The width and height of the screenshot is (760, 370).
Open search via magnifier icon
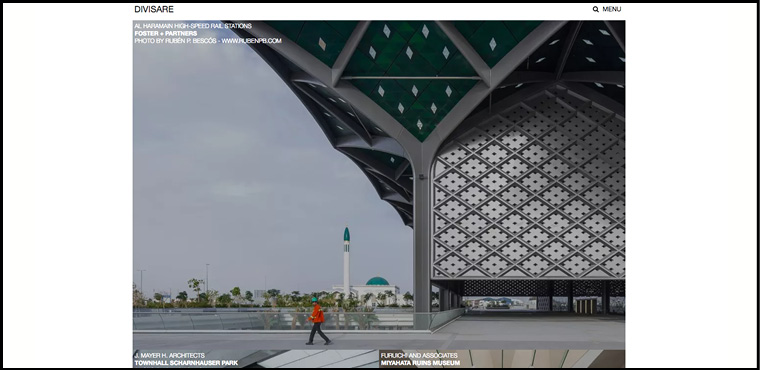tap(596, 9)
